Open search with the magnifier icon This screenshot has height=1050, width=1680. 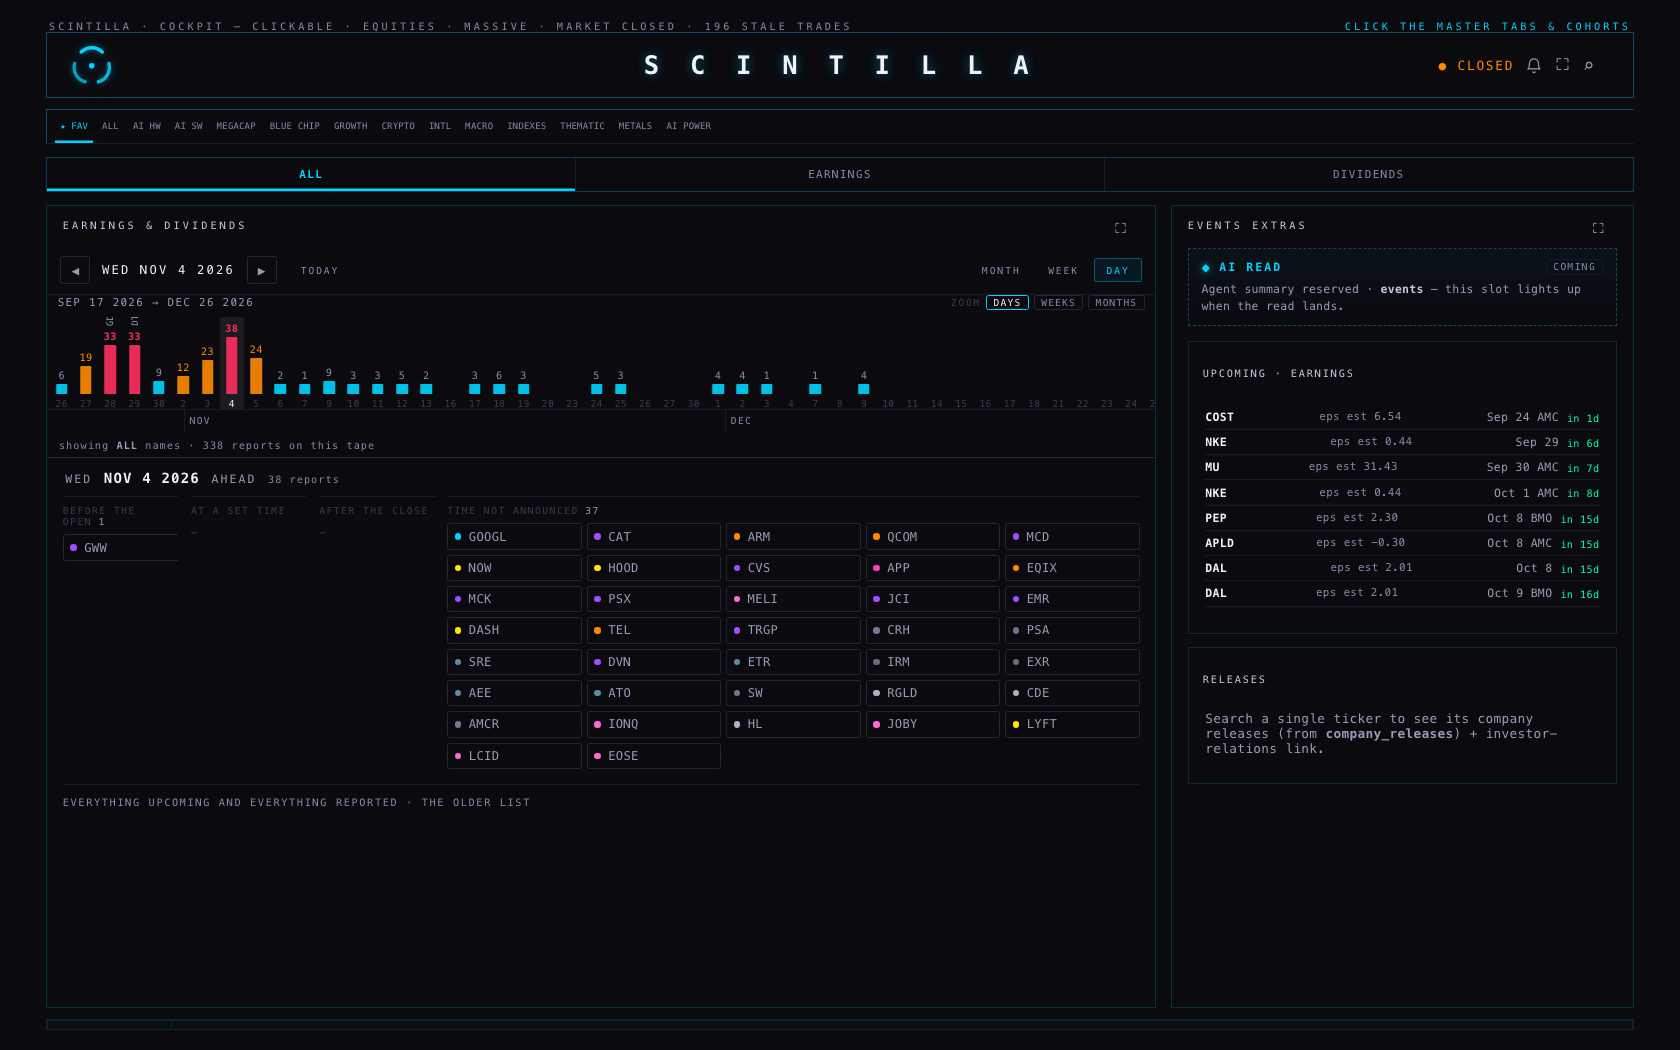[x=1588, y=65]
